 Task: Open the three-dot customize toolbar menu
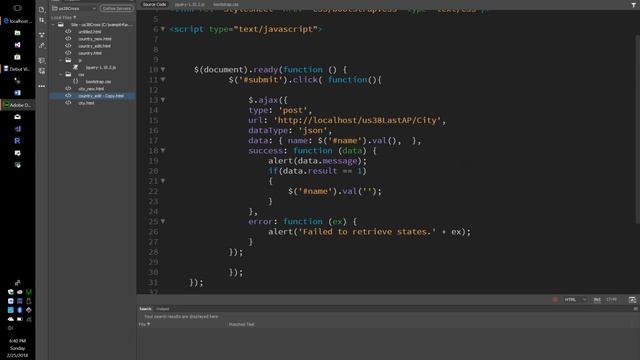point(42,86)
